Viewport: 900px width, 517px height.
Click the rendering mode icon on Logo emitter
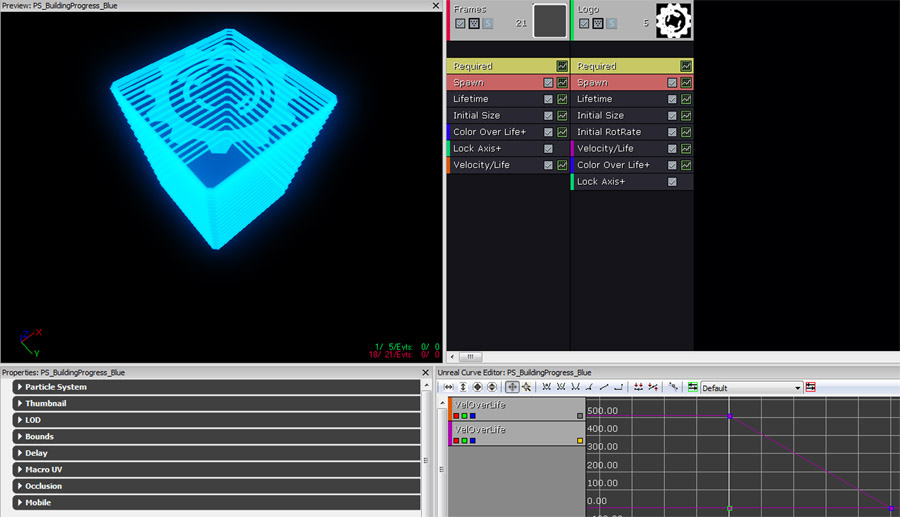[x=597, y=23]
